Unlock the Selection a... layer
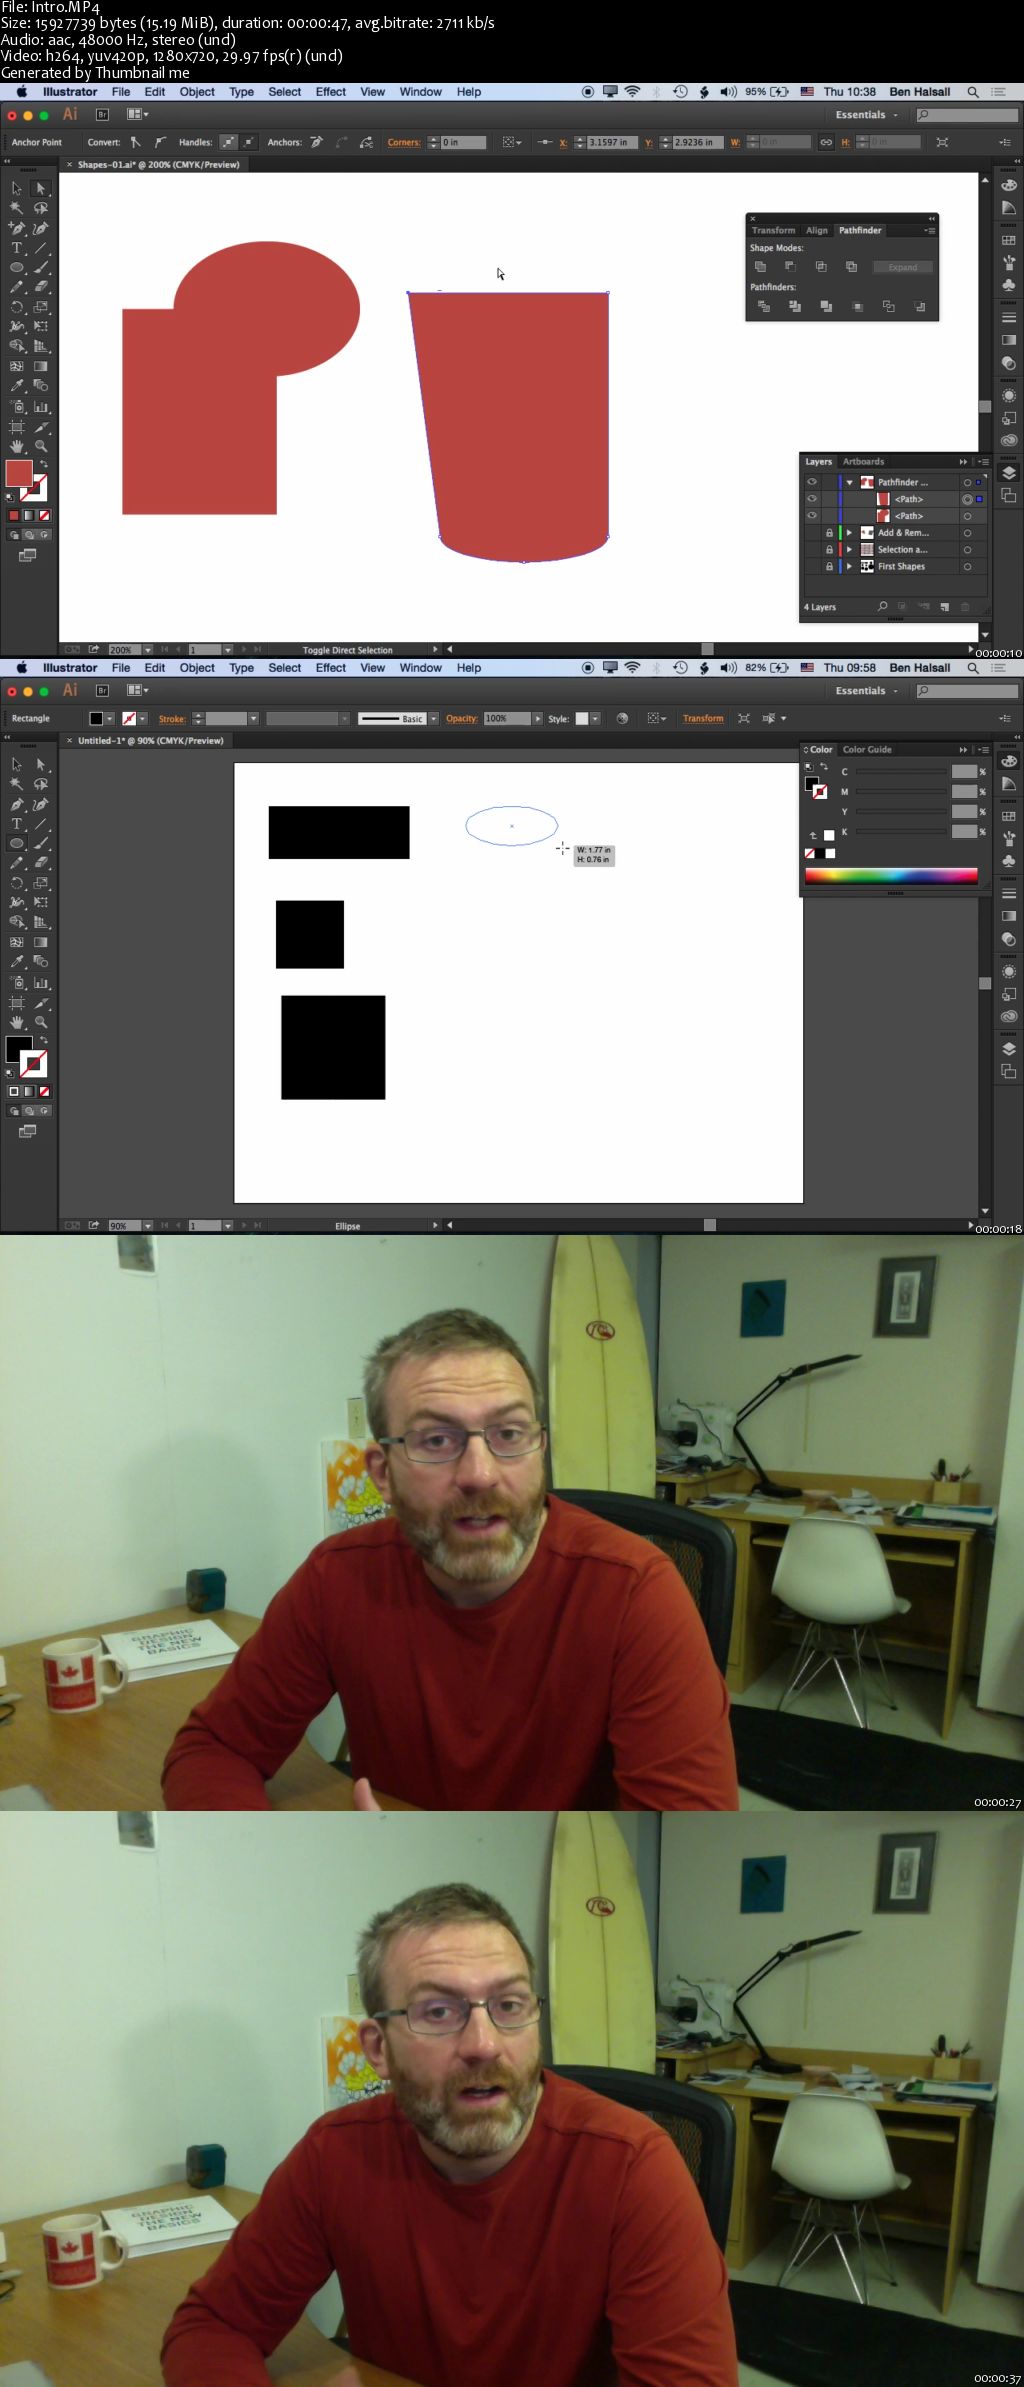 829,550
